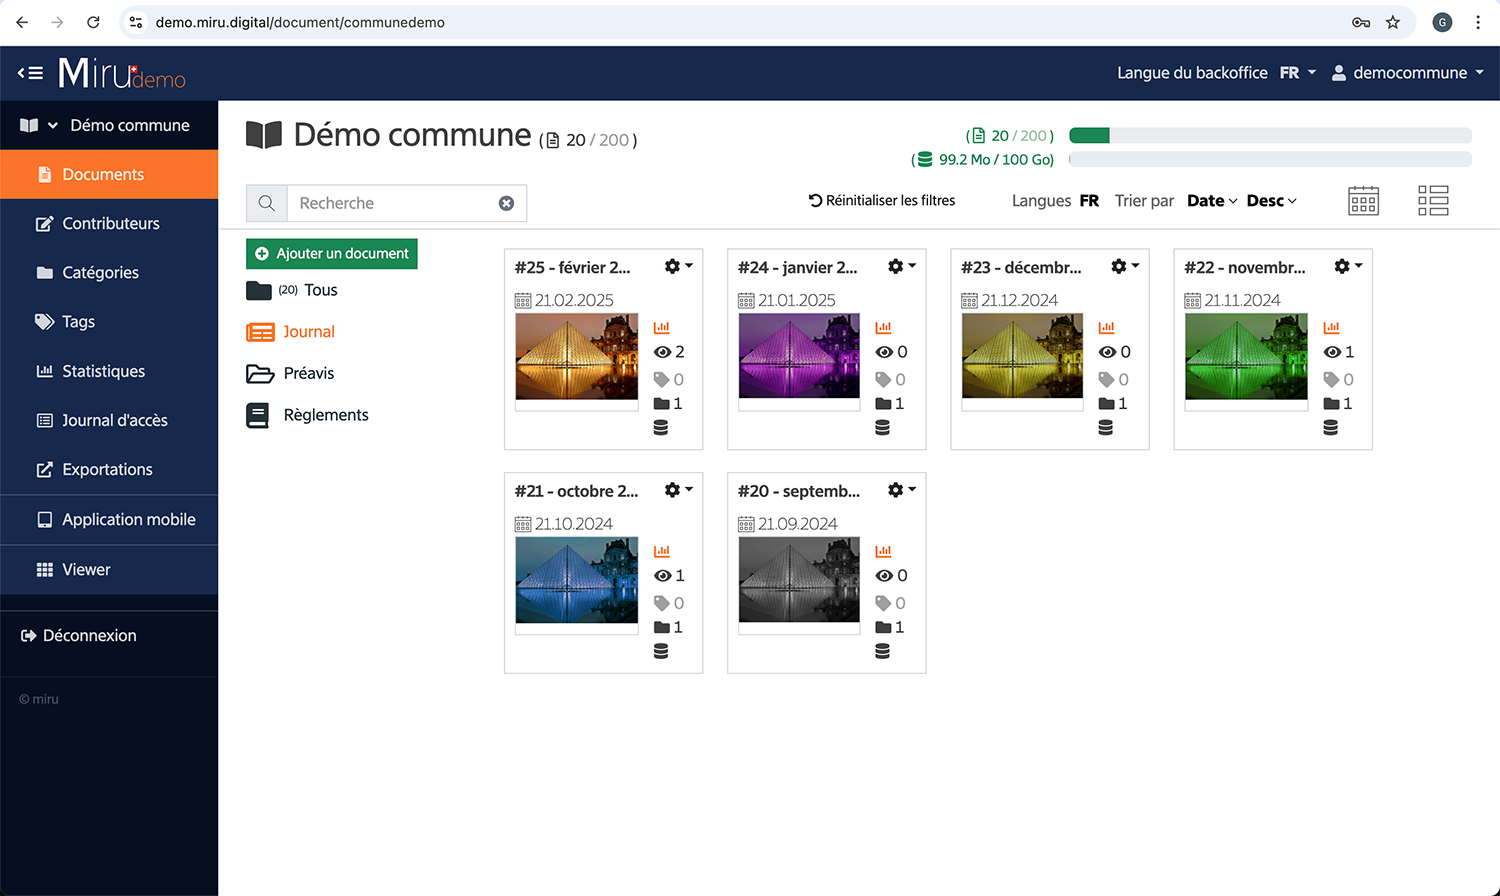This screenshot has height=896, width=1500.
Task: Toggle eye icon on document #21 card
Action: pyautogui.click(x=662, y=576)
